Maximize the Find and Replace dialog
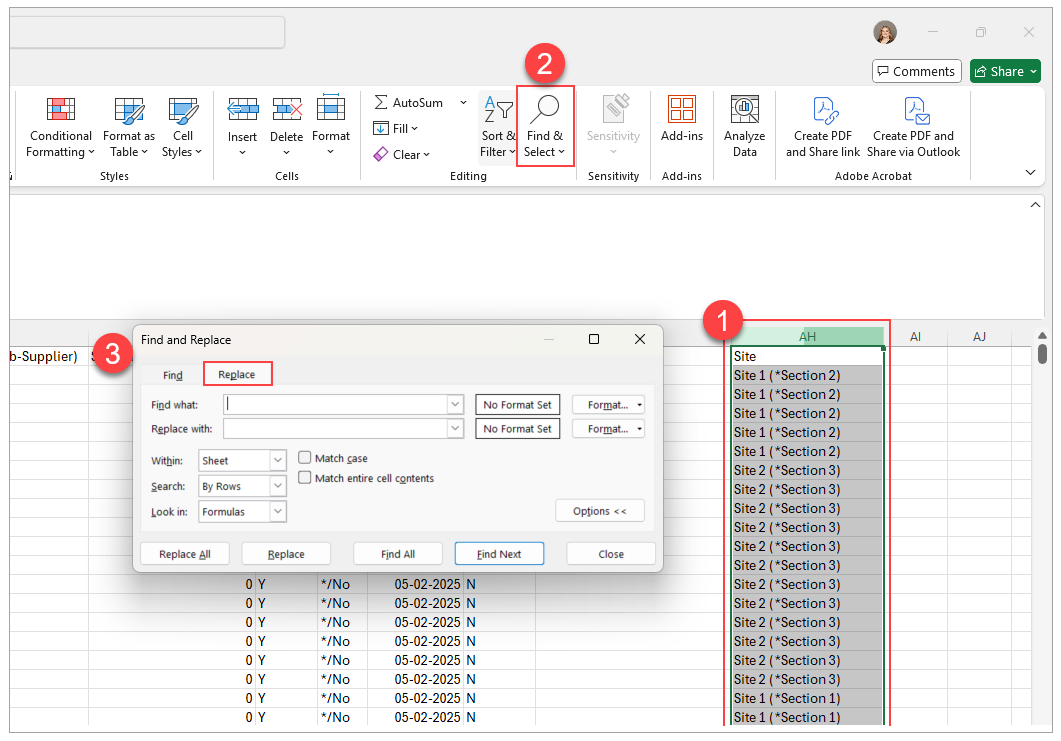This screenshot has height=741, width=1061. point(594,339)
